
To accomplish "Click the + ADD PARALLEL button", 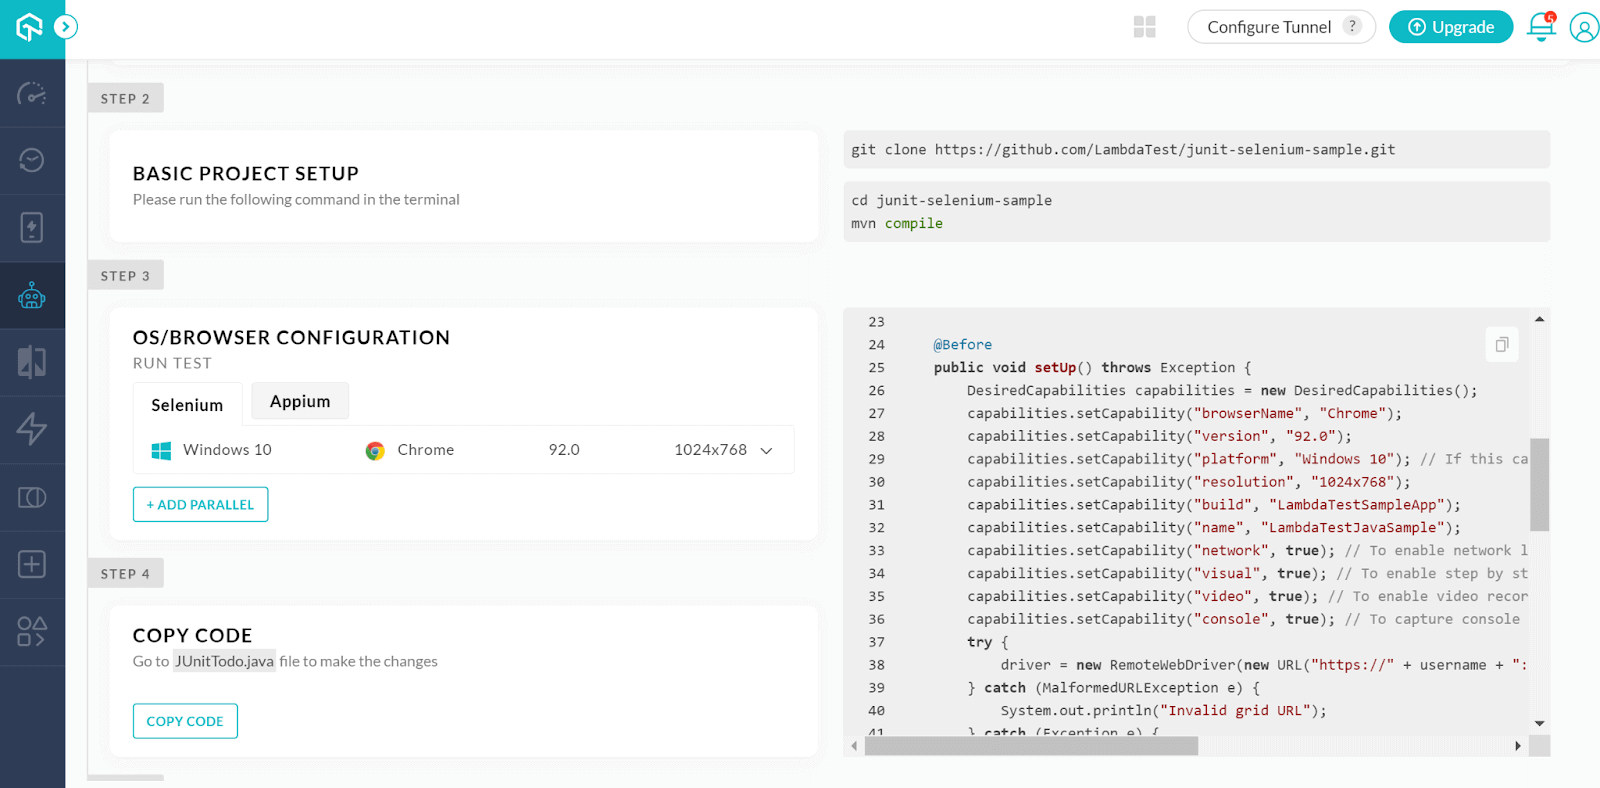I will click(200, 505).
